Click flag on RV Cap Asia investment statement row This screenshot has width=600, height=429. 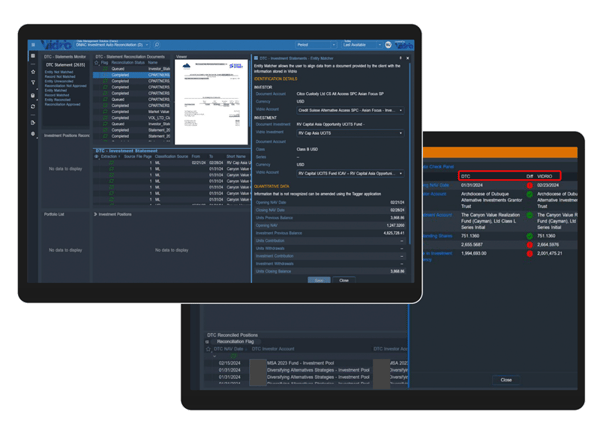tap(111, 163)
